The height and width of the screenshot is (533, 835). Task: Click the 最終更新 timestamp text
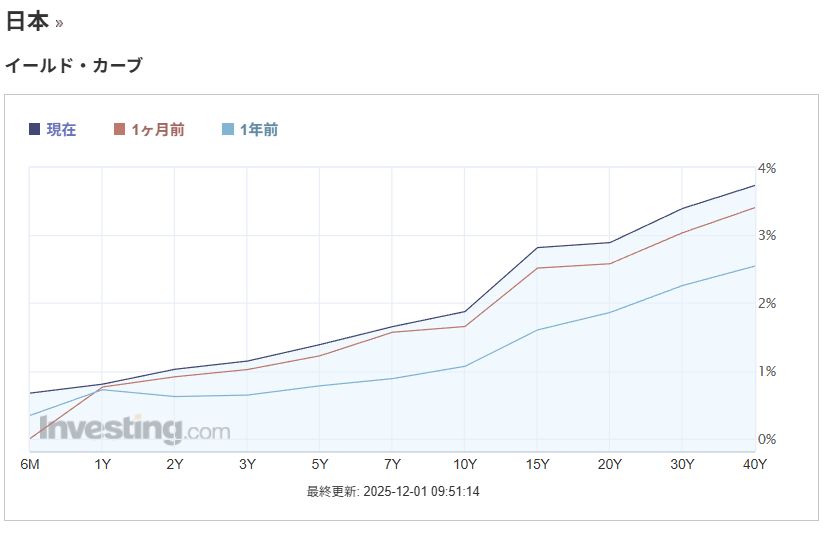(393, 492)
